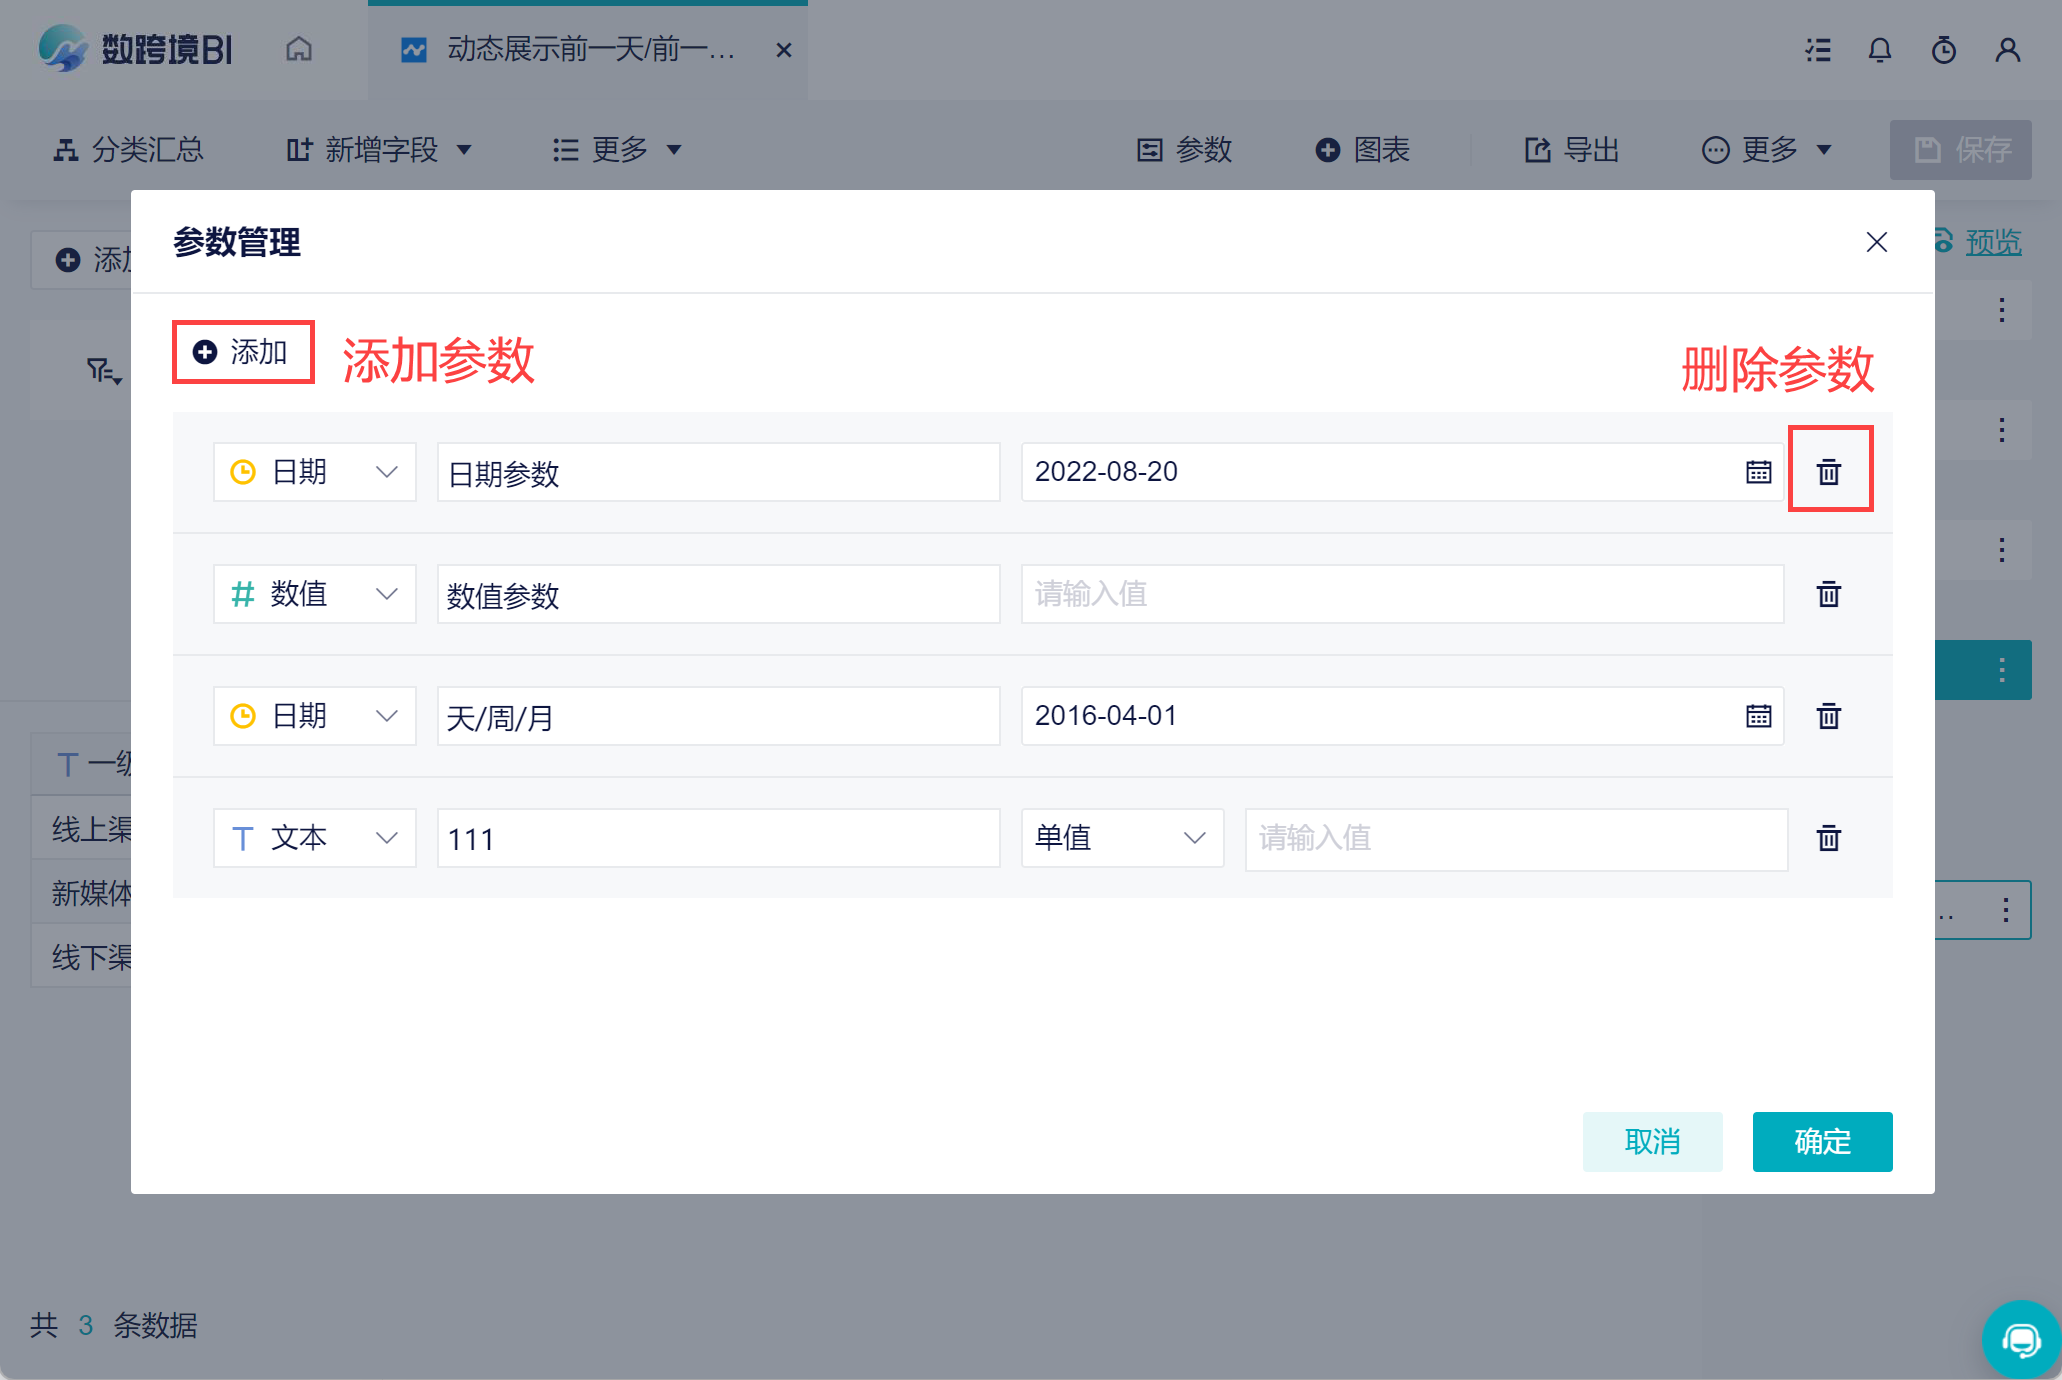Delete the 天/周/月 parameter row

click(x=1828, y=716)
